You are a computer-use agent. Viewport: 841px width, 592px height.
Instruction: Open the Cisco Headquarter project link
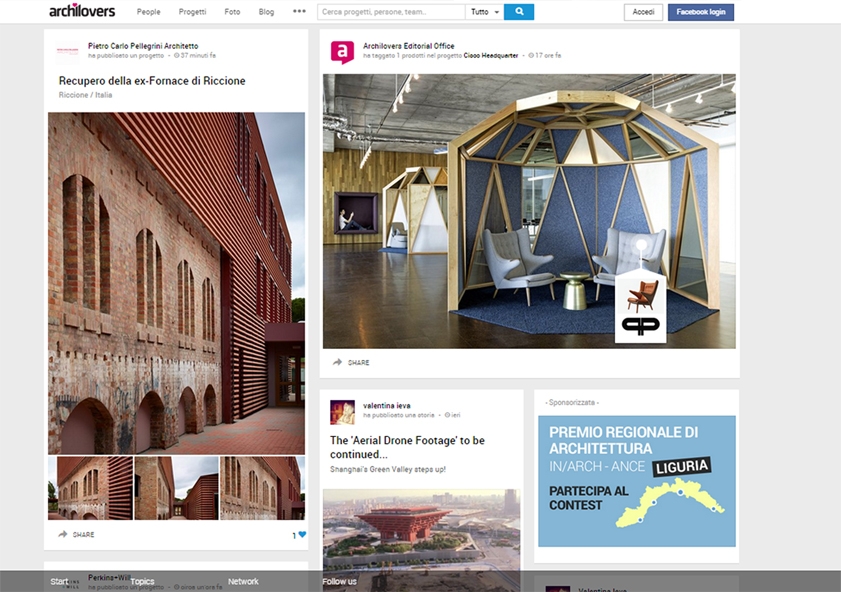491,55
